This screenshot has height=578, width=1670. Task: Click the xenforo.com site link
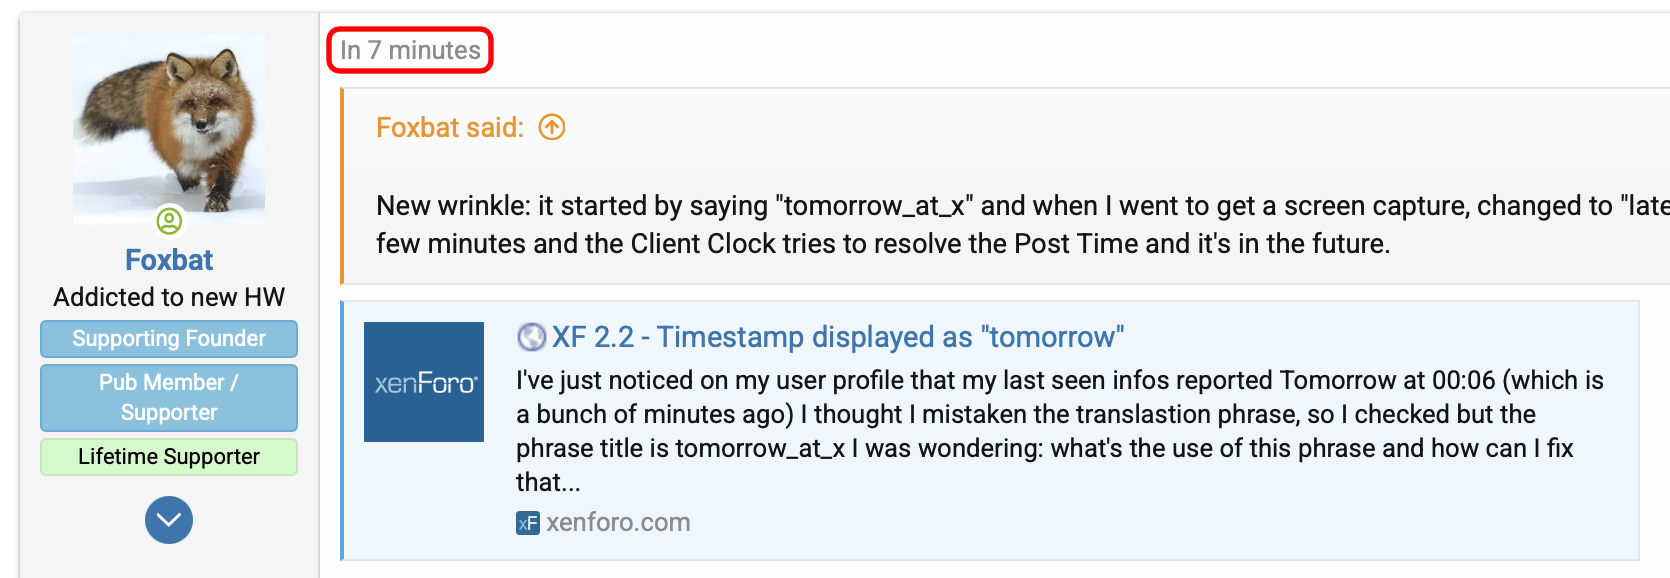[618, 523]
